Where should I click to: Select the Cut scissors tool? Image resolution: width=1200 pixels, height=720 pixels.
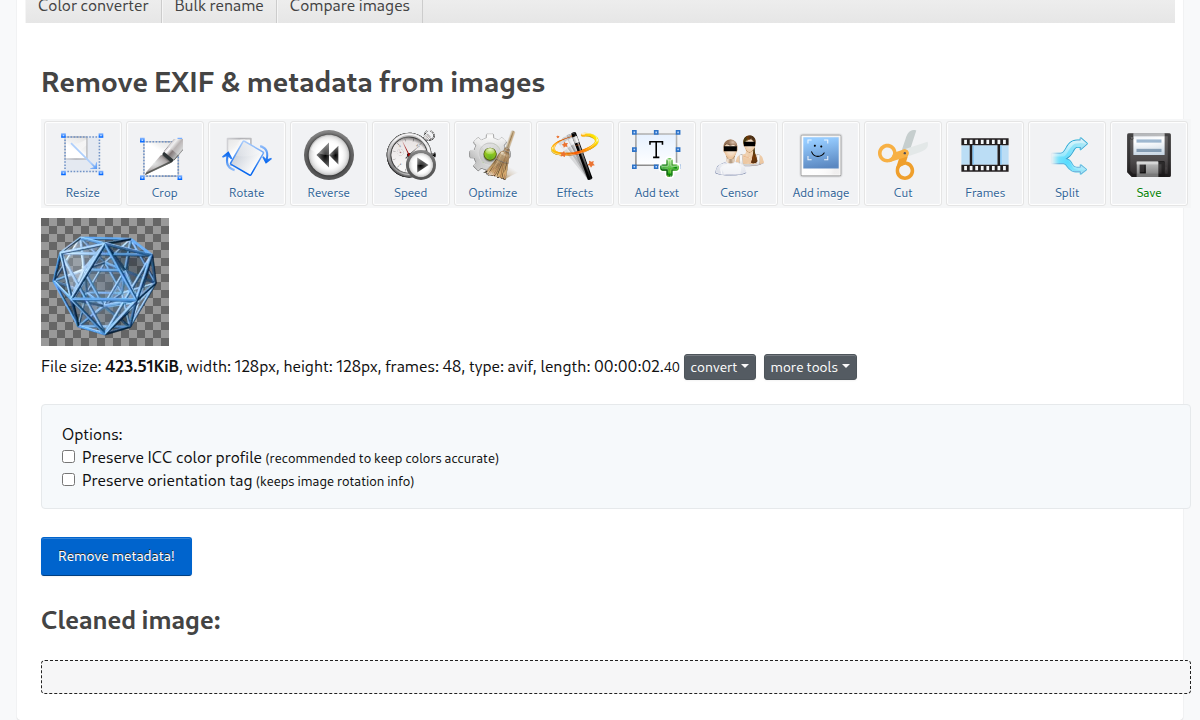click(x=903, y=164)
